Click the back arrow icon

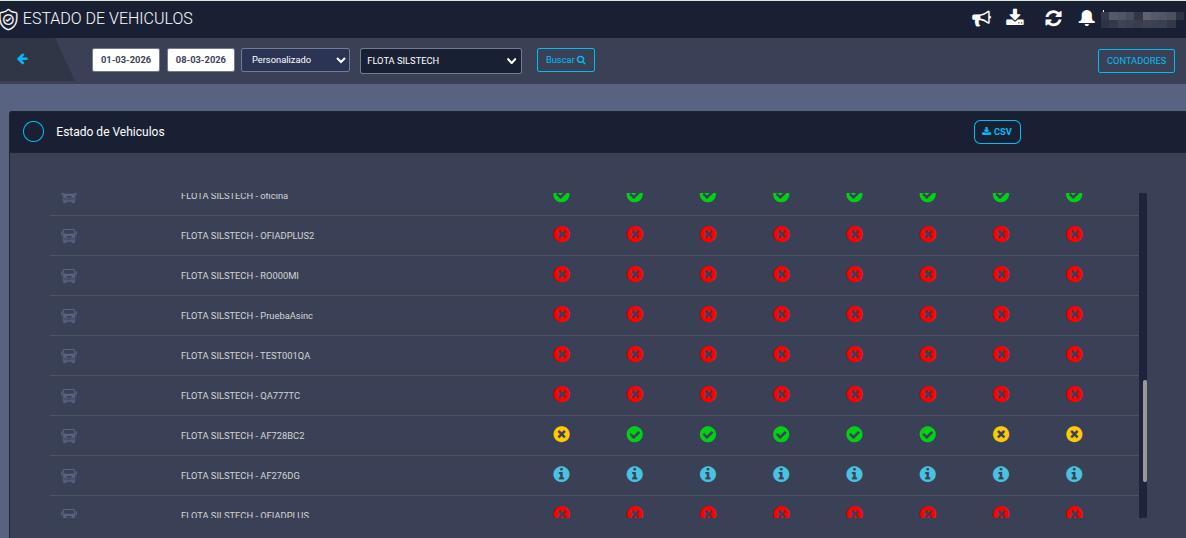tap(23, 59)
